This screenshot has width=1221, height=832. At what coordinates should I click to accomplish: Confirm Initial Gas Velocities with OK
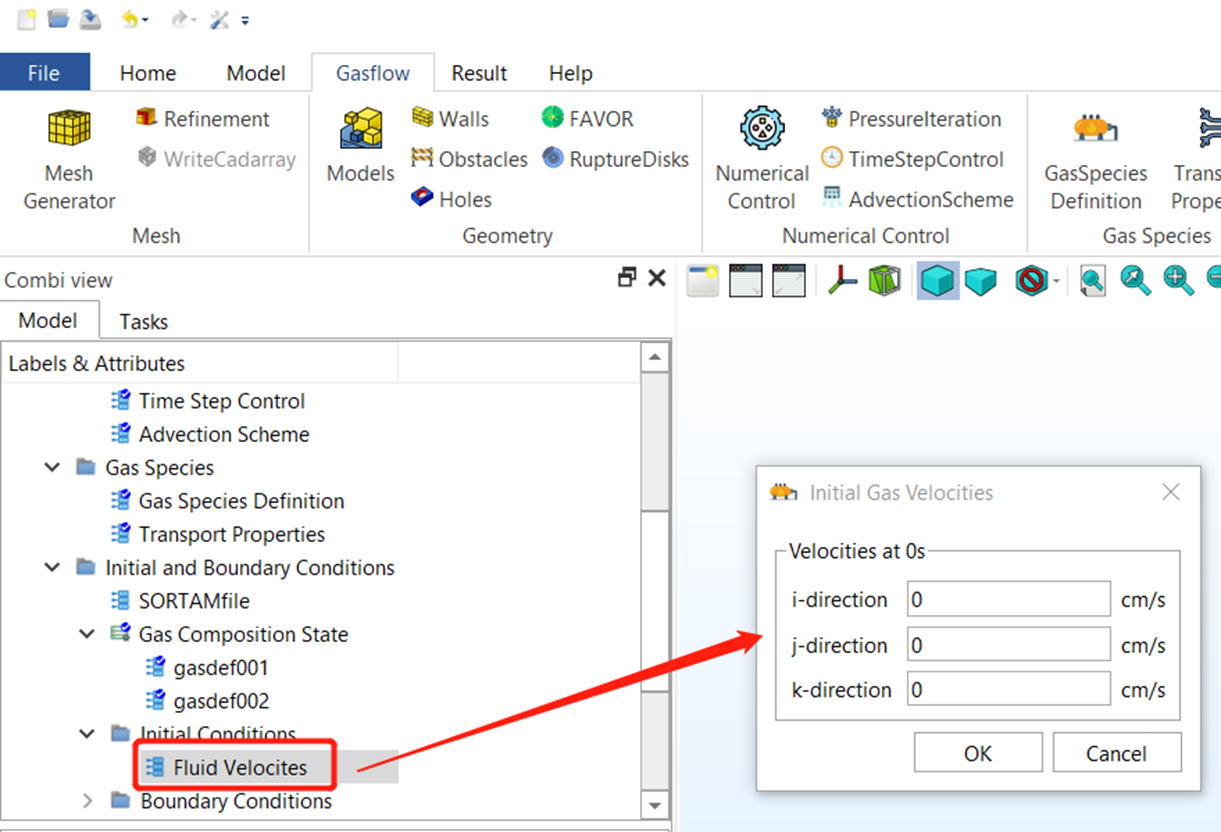point(978,753)
